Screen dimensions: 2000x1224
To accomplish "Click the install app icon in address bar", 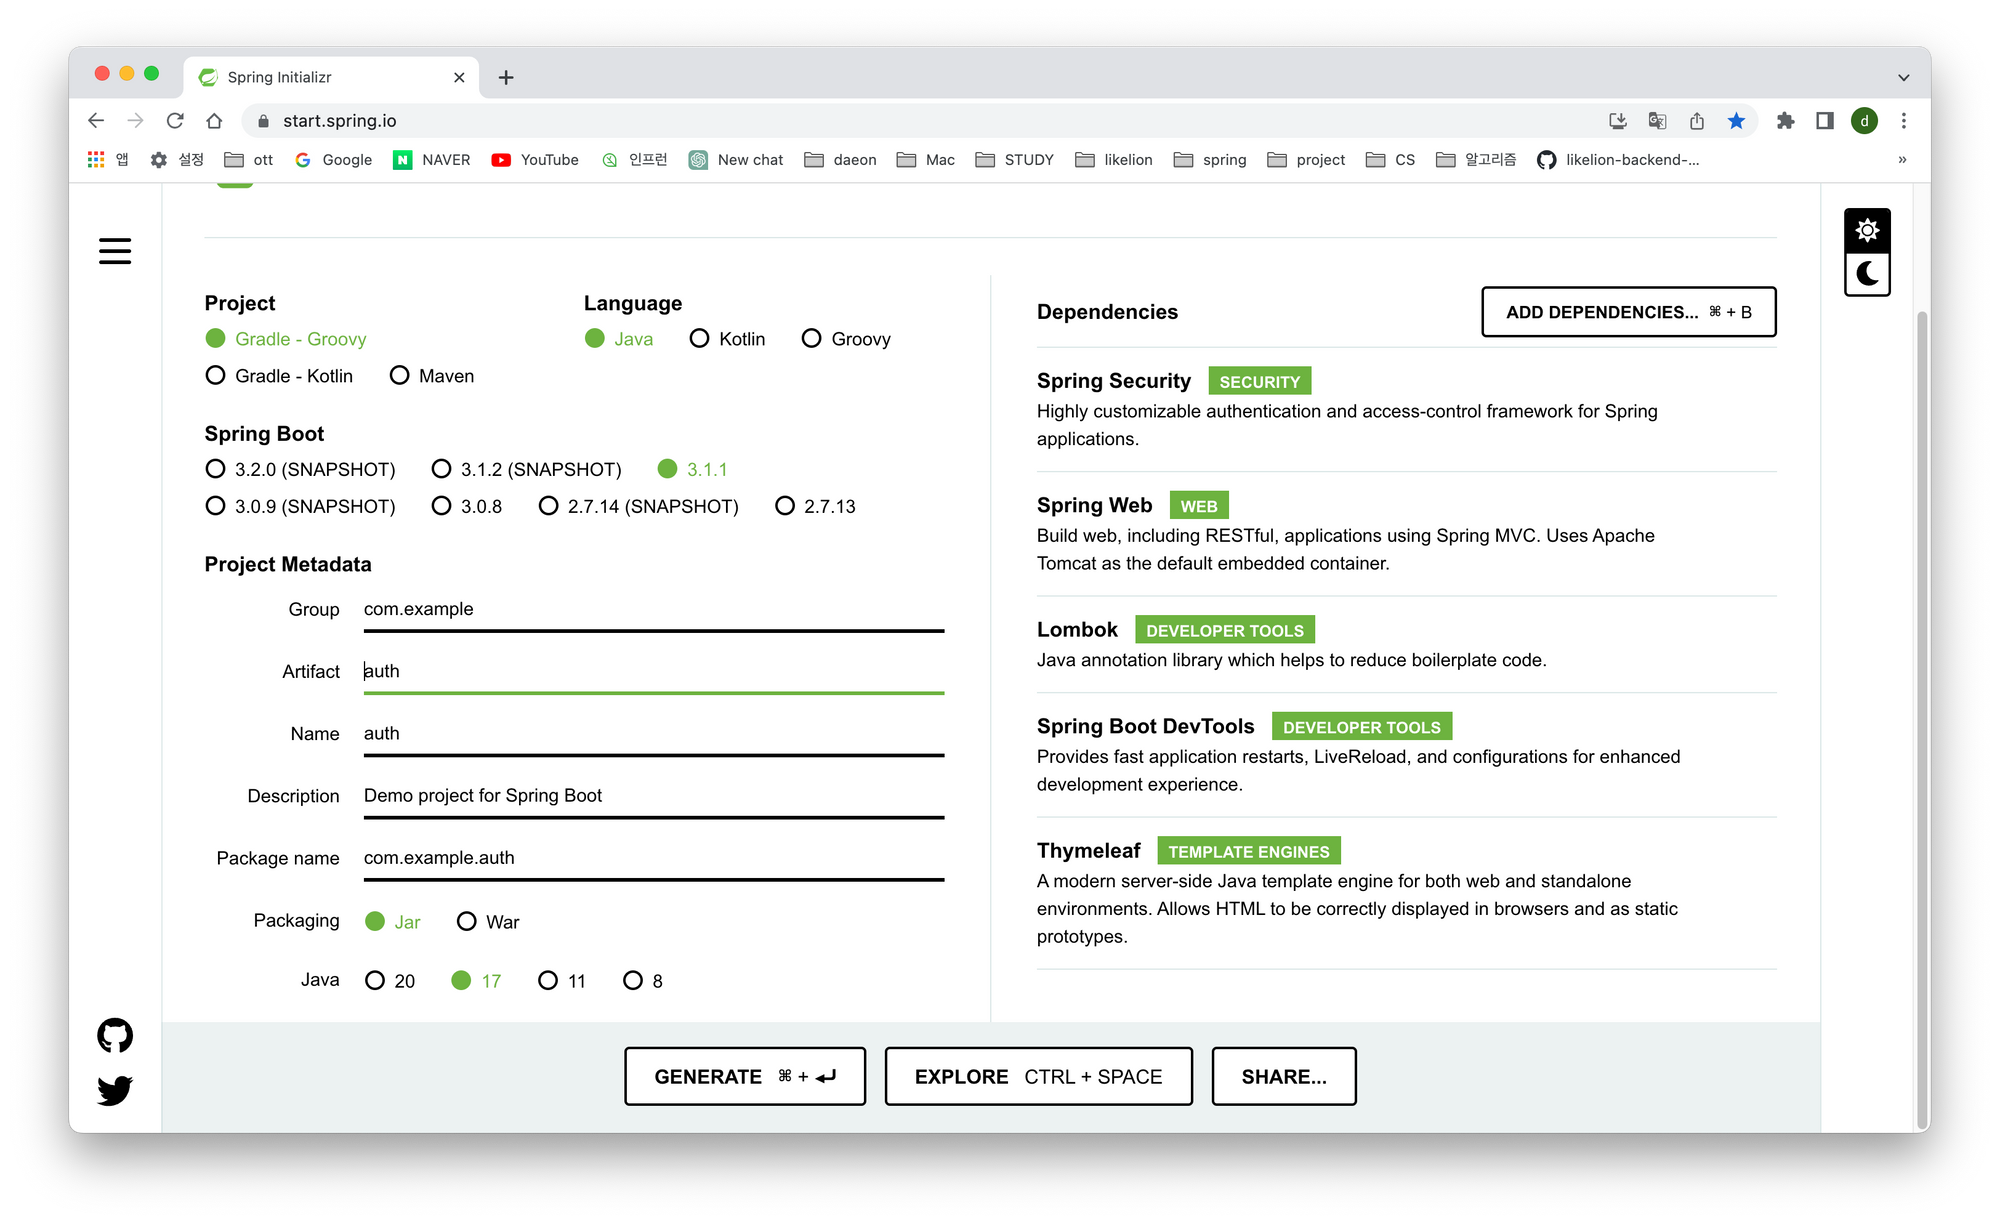I will tap(1617, 121).
